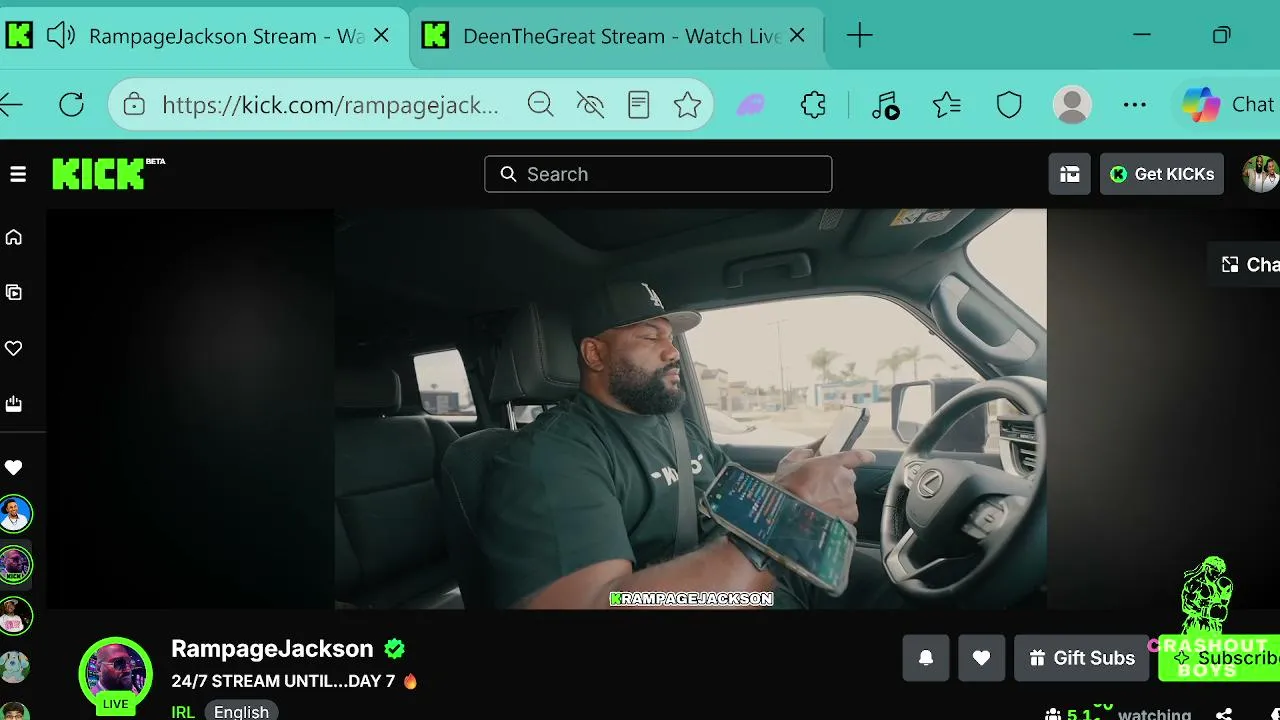The width and height of the screenshot is (1280, 720).
Task: Open the IRL category link
Action: 183,712
